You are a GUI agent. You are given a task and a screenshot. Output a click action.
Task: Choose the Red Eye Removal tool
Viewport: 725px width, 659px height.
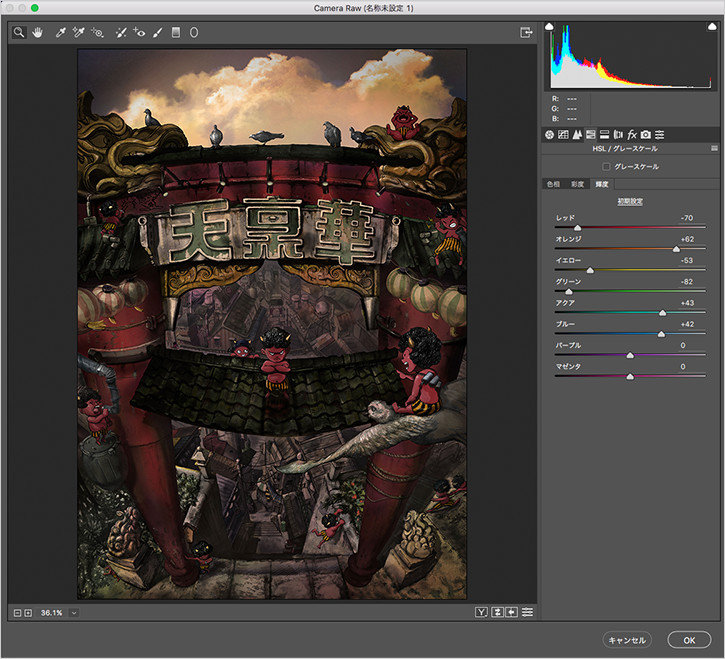(139, 32)
